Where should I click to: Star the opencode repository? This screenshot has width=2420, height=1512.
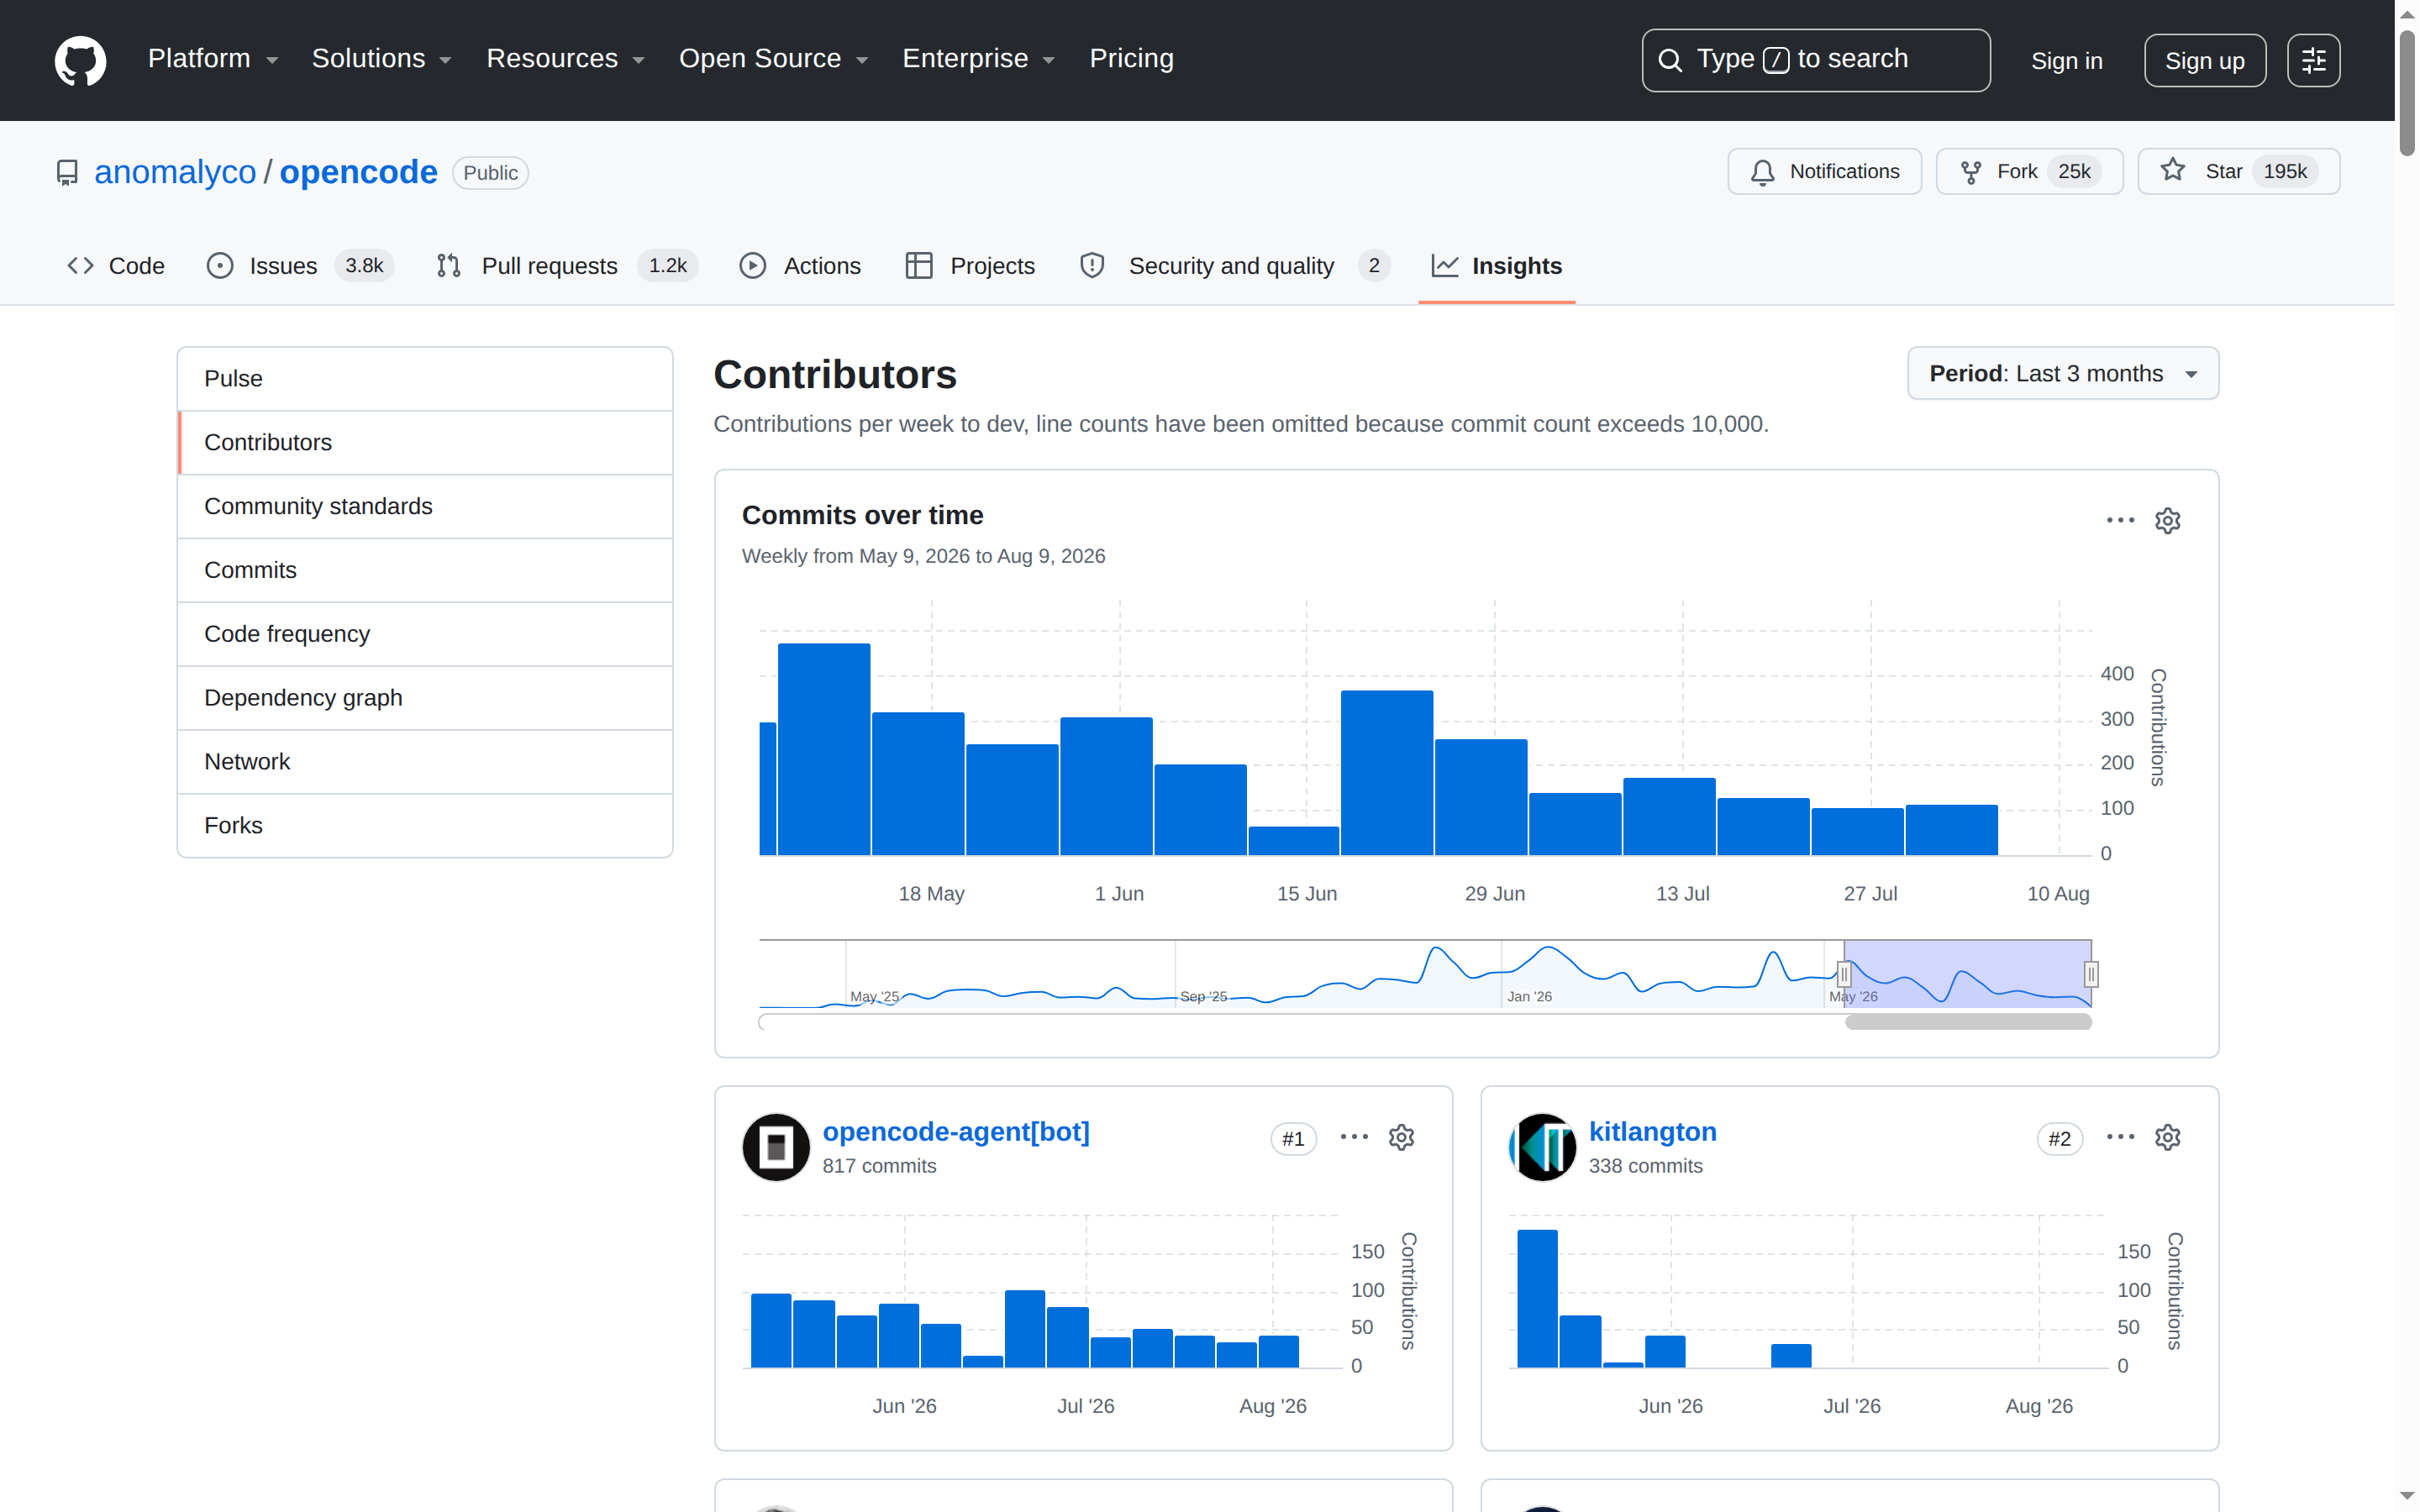pos(2238,172)
